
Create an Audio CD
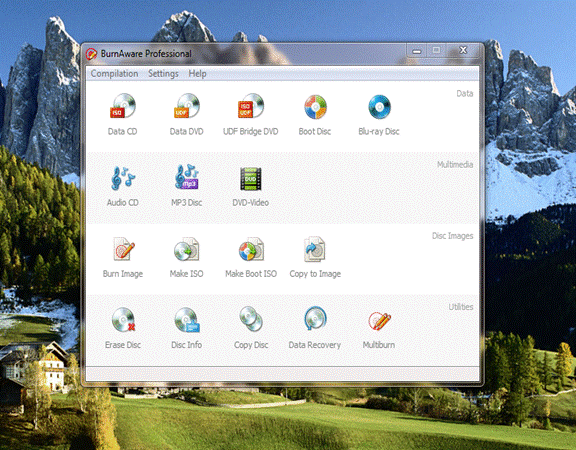(123, 186)
